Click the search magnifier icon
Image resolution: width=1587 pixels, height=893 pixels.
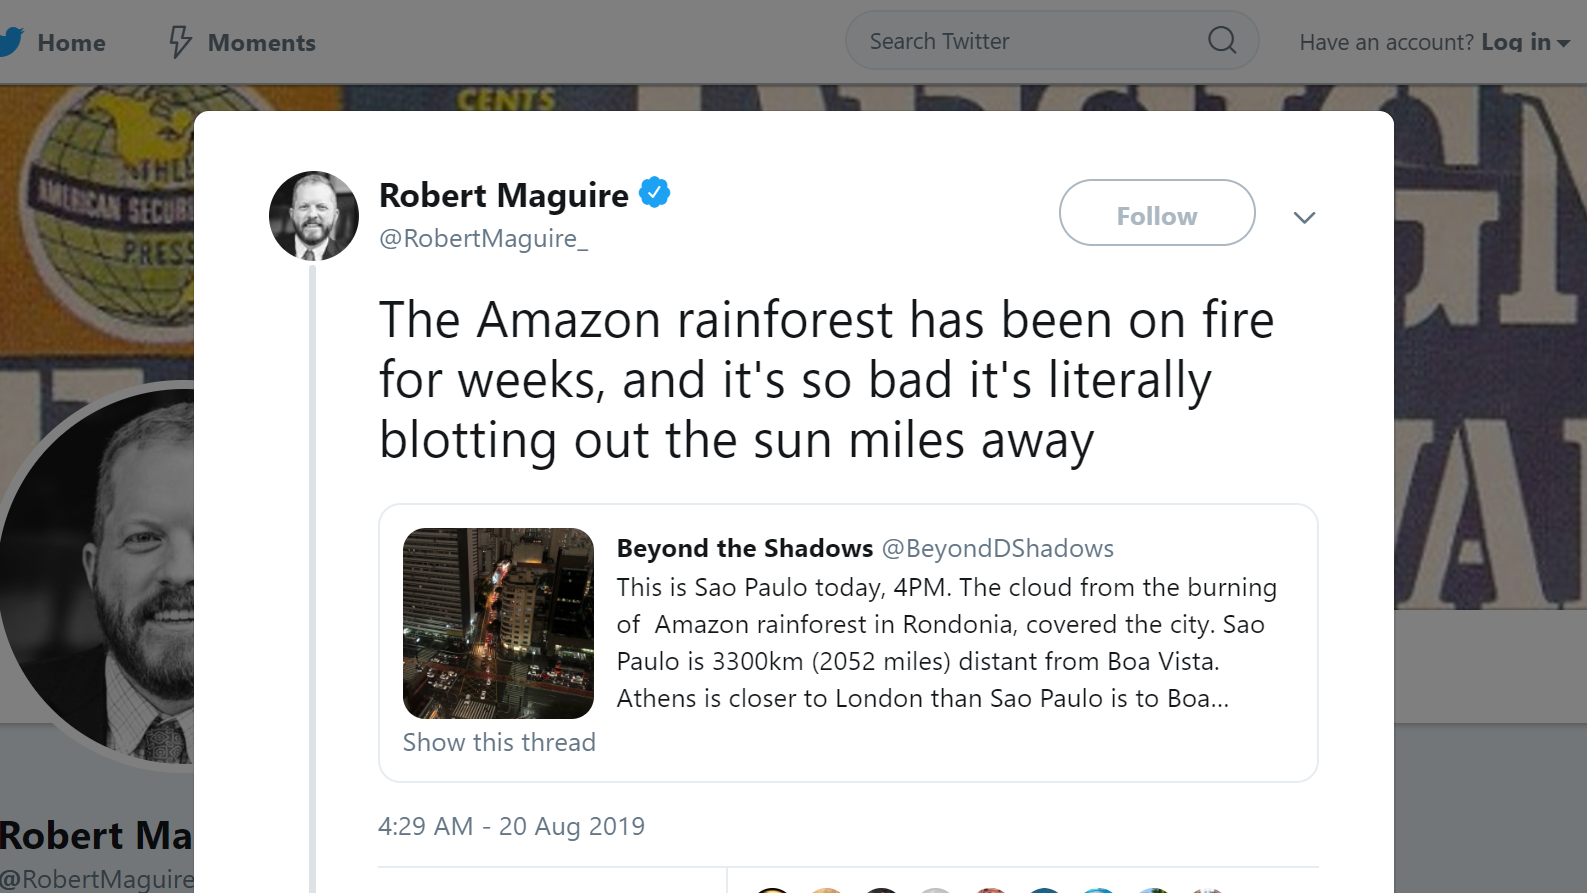pyautogui.click(x=1222, y=41)
